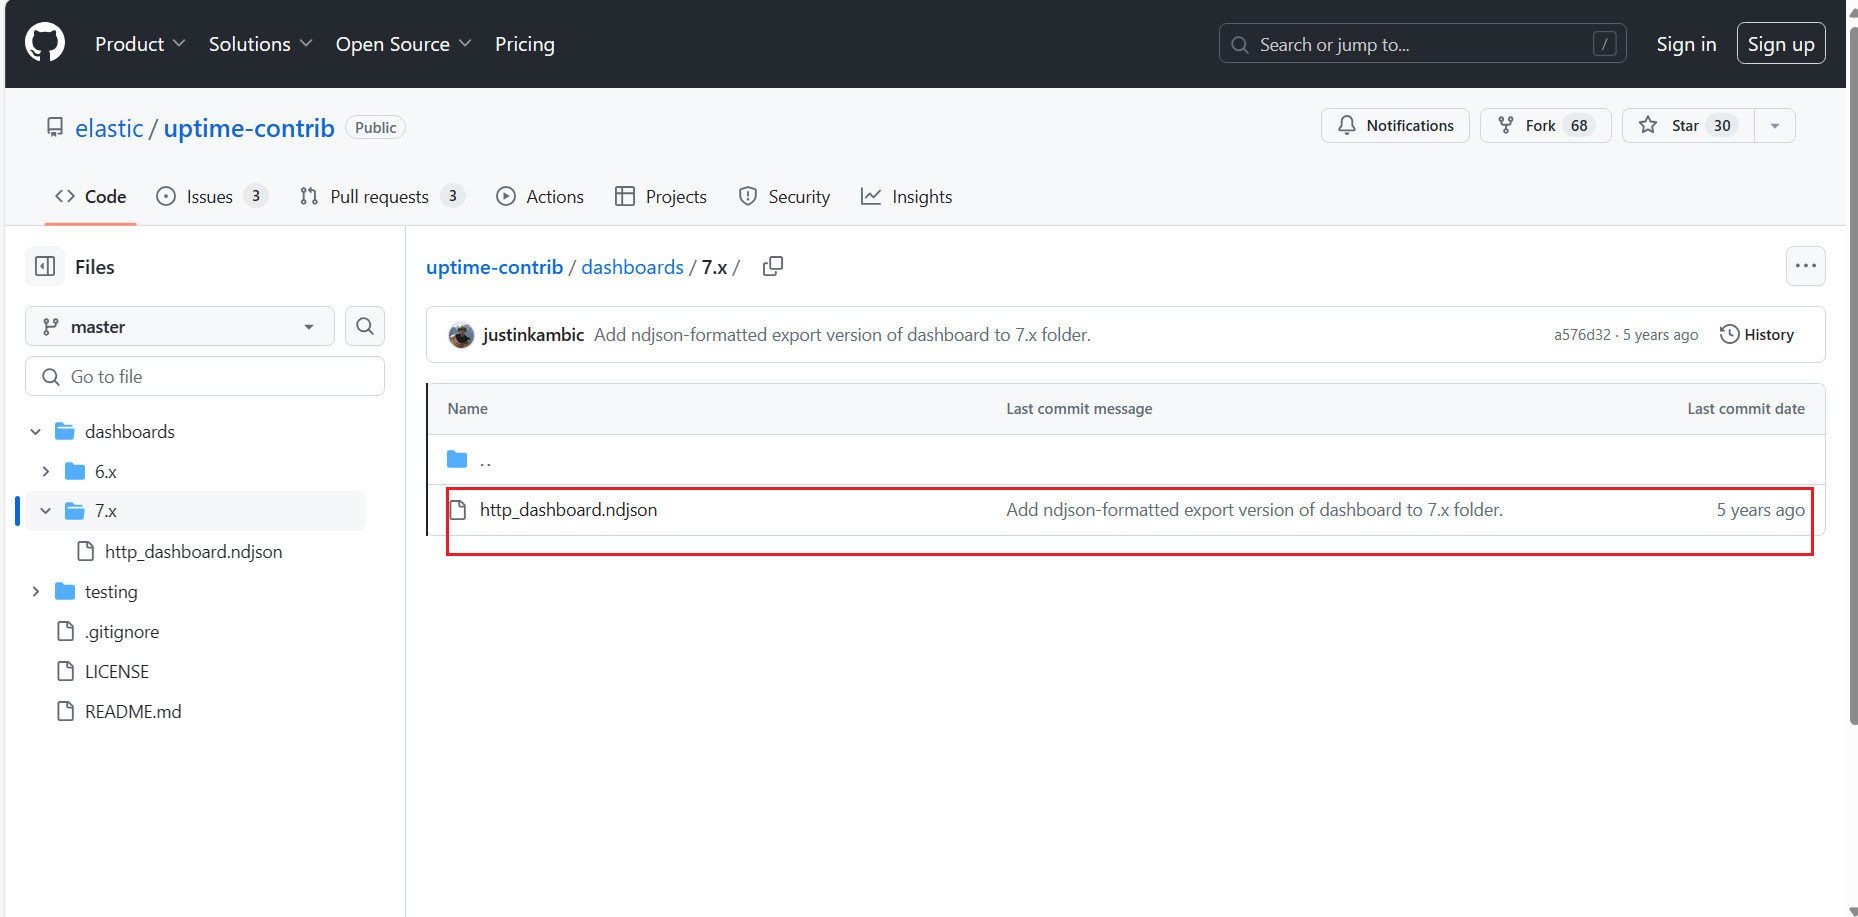Click Sign in
1858x917 pixels.
[x=1686, y=44]
